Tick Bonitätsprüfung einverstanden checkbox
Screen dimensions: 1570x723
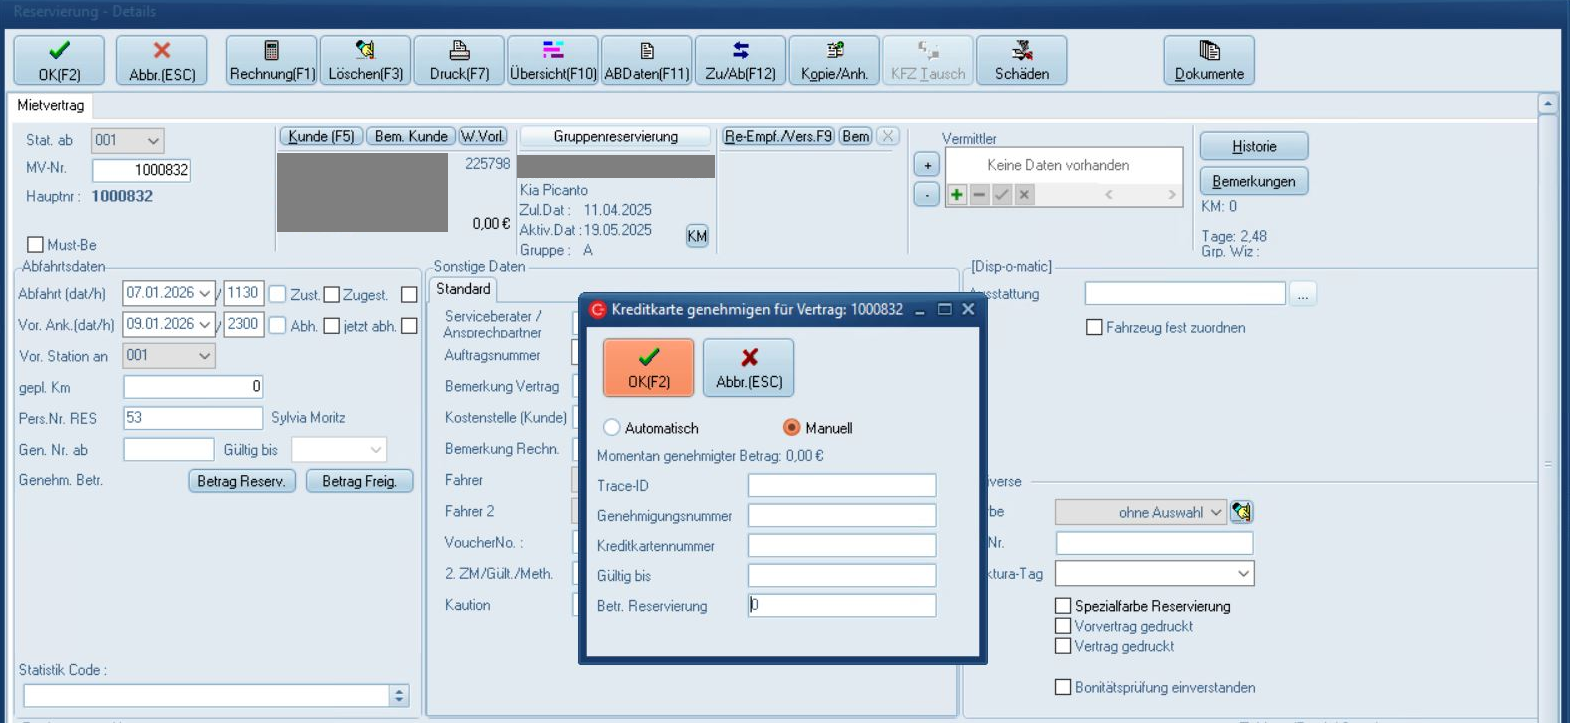coord(1063,687)
